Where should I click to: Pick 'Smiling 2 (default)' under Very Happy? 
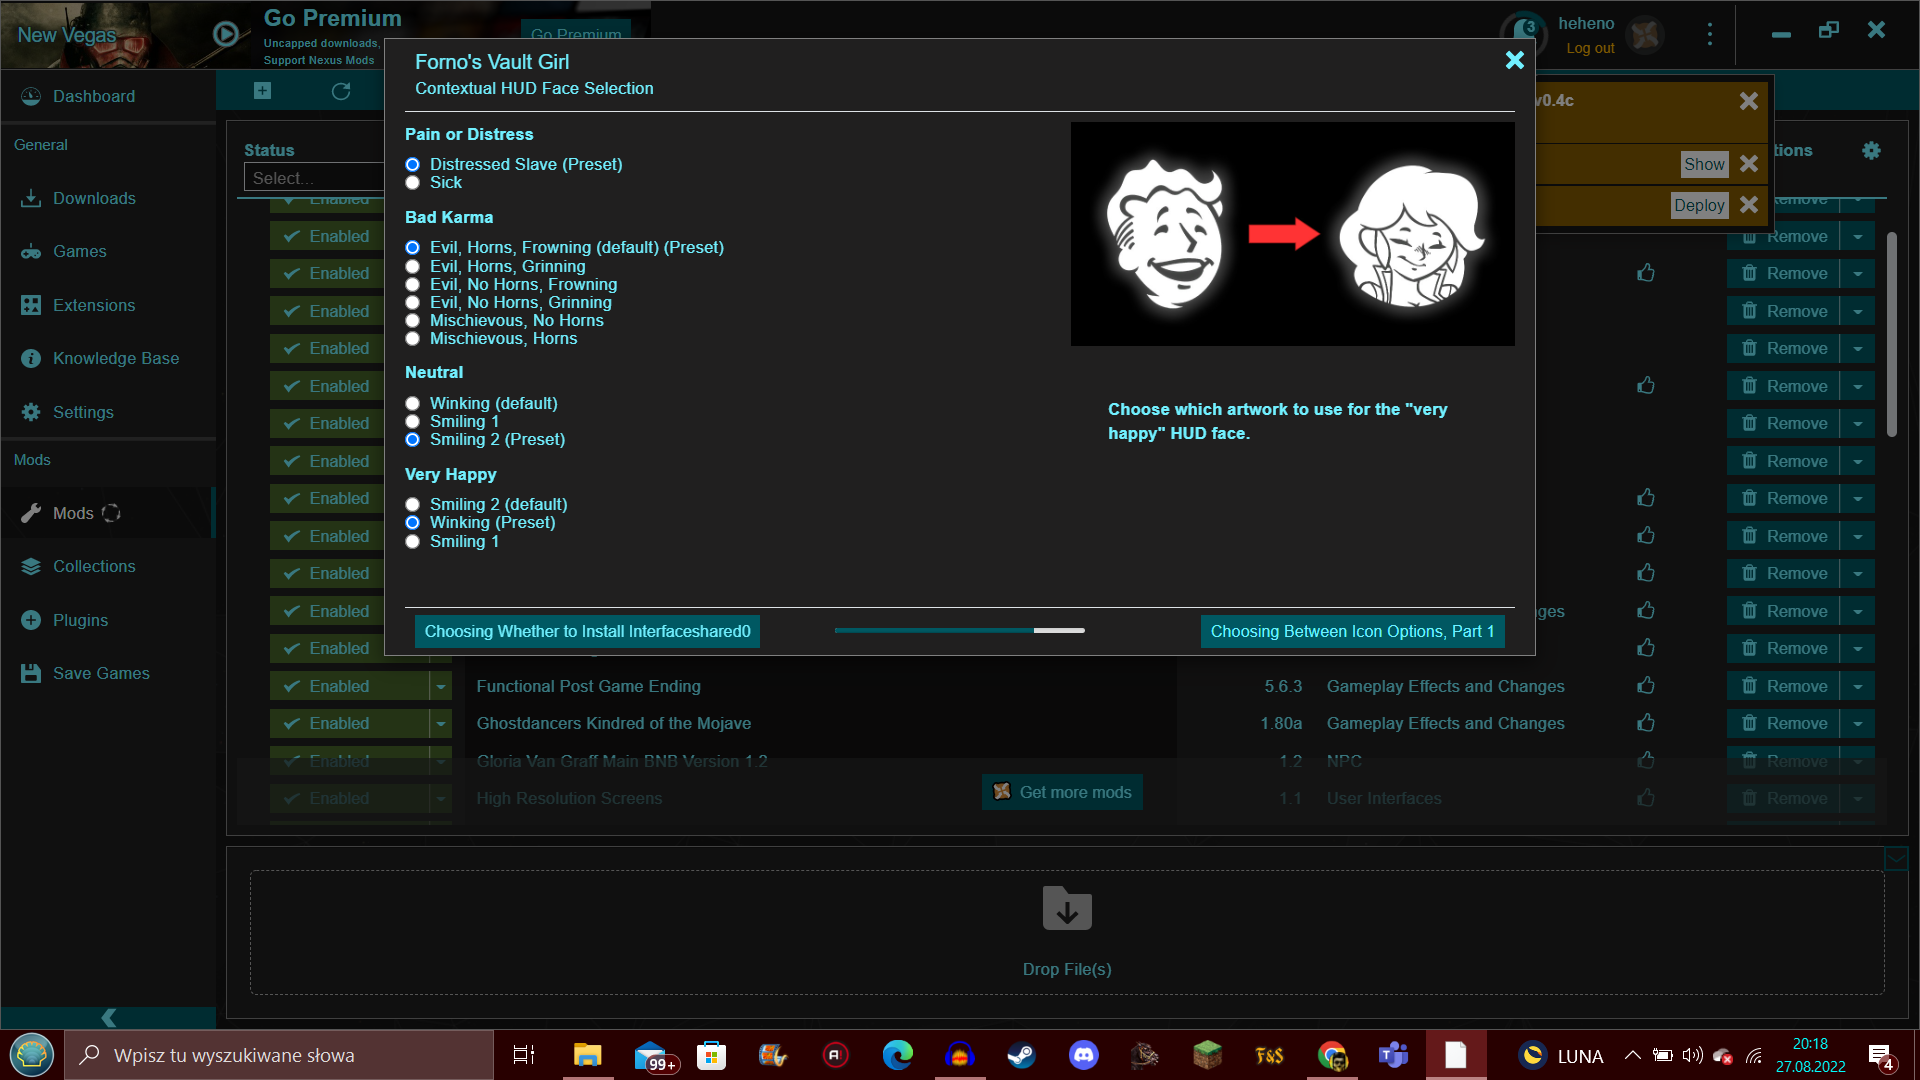pyautogui.click(x=412, y=505)
